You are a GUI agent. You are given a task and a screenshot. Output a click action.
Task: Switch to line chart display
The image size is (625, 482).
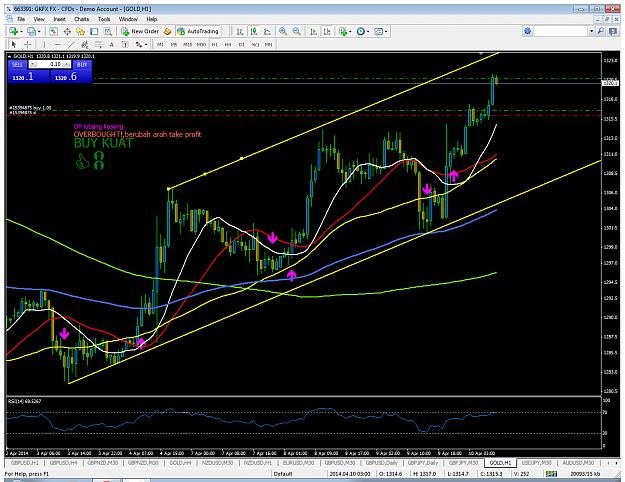click(x=267, y=31)
